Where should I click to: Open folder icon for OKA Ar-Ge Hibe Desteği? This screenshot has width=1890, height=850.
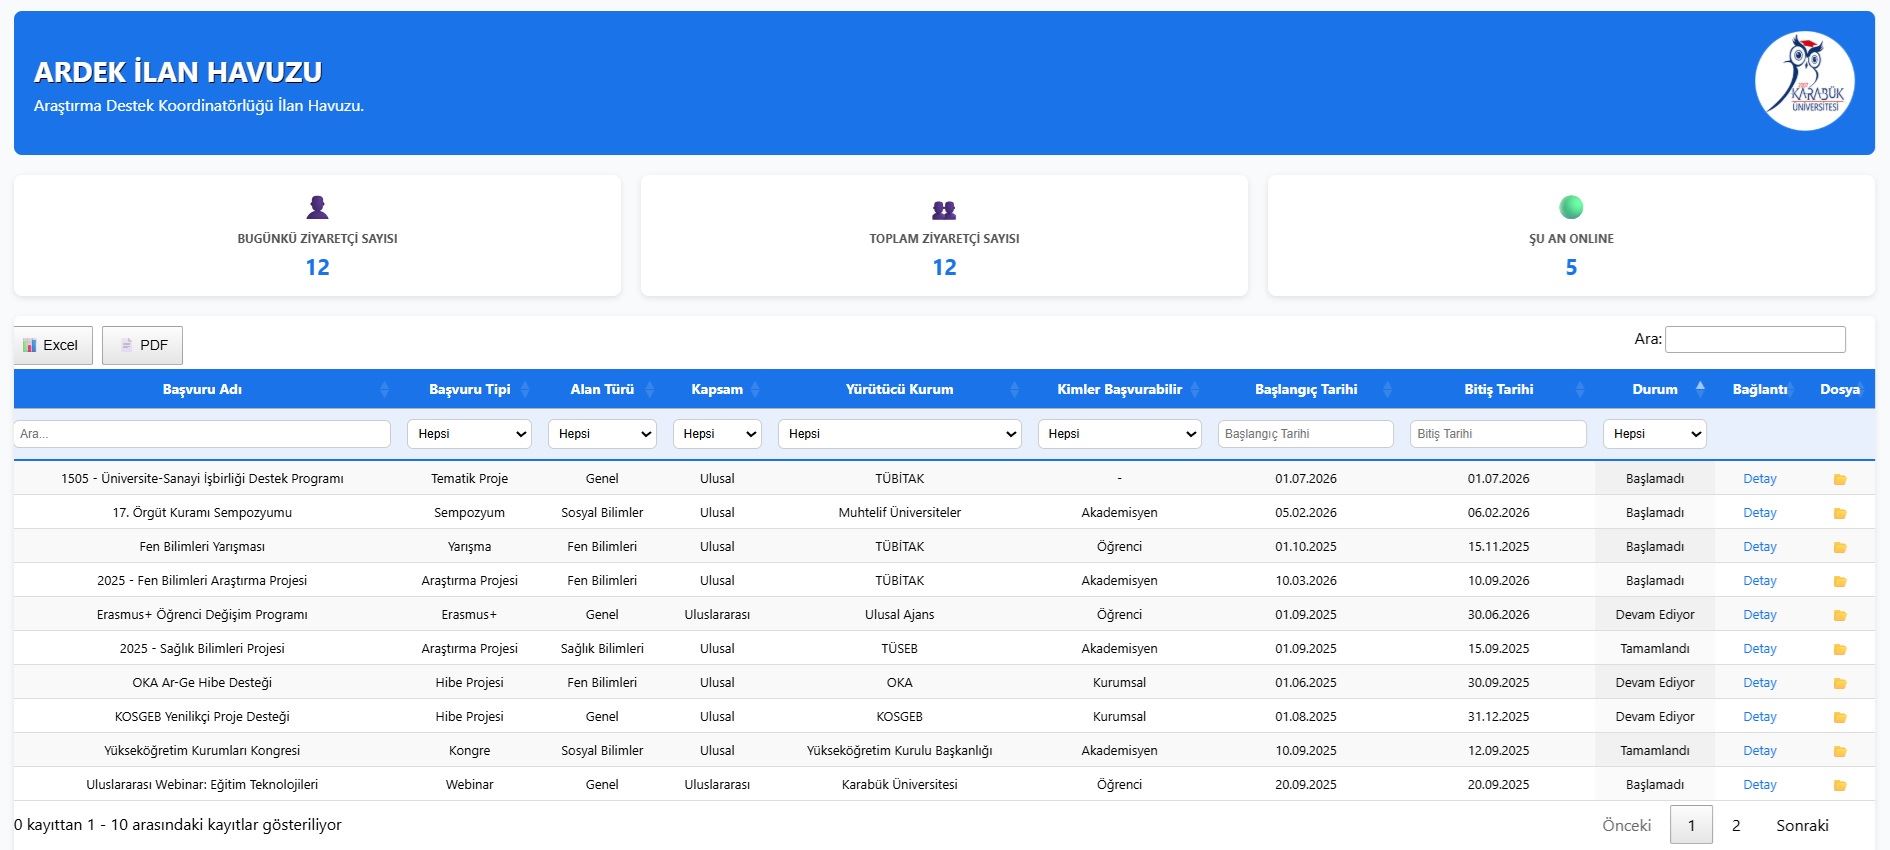(x=1839, y=683)
